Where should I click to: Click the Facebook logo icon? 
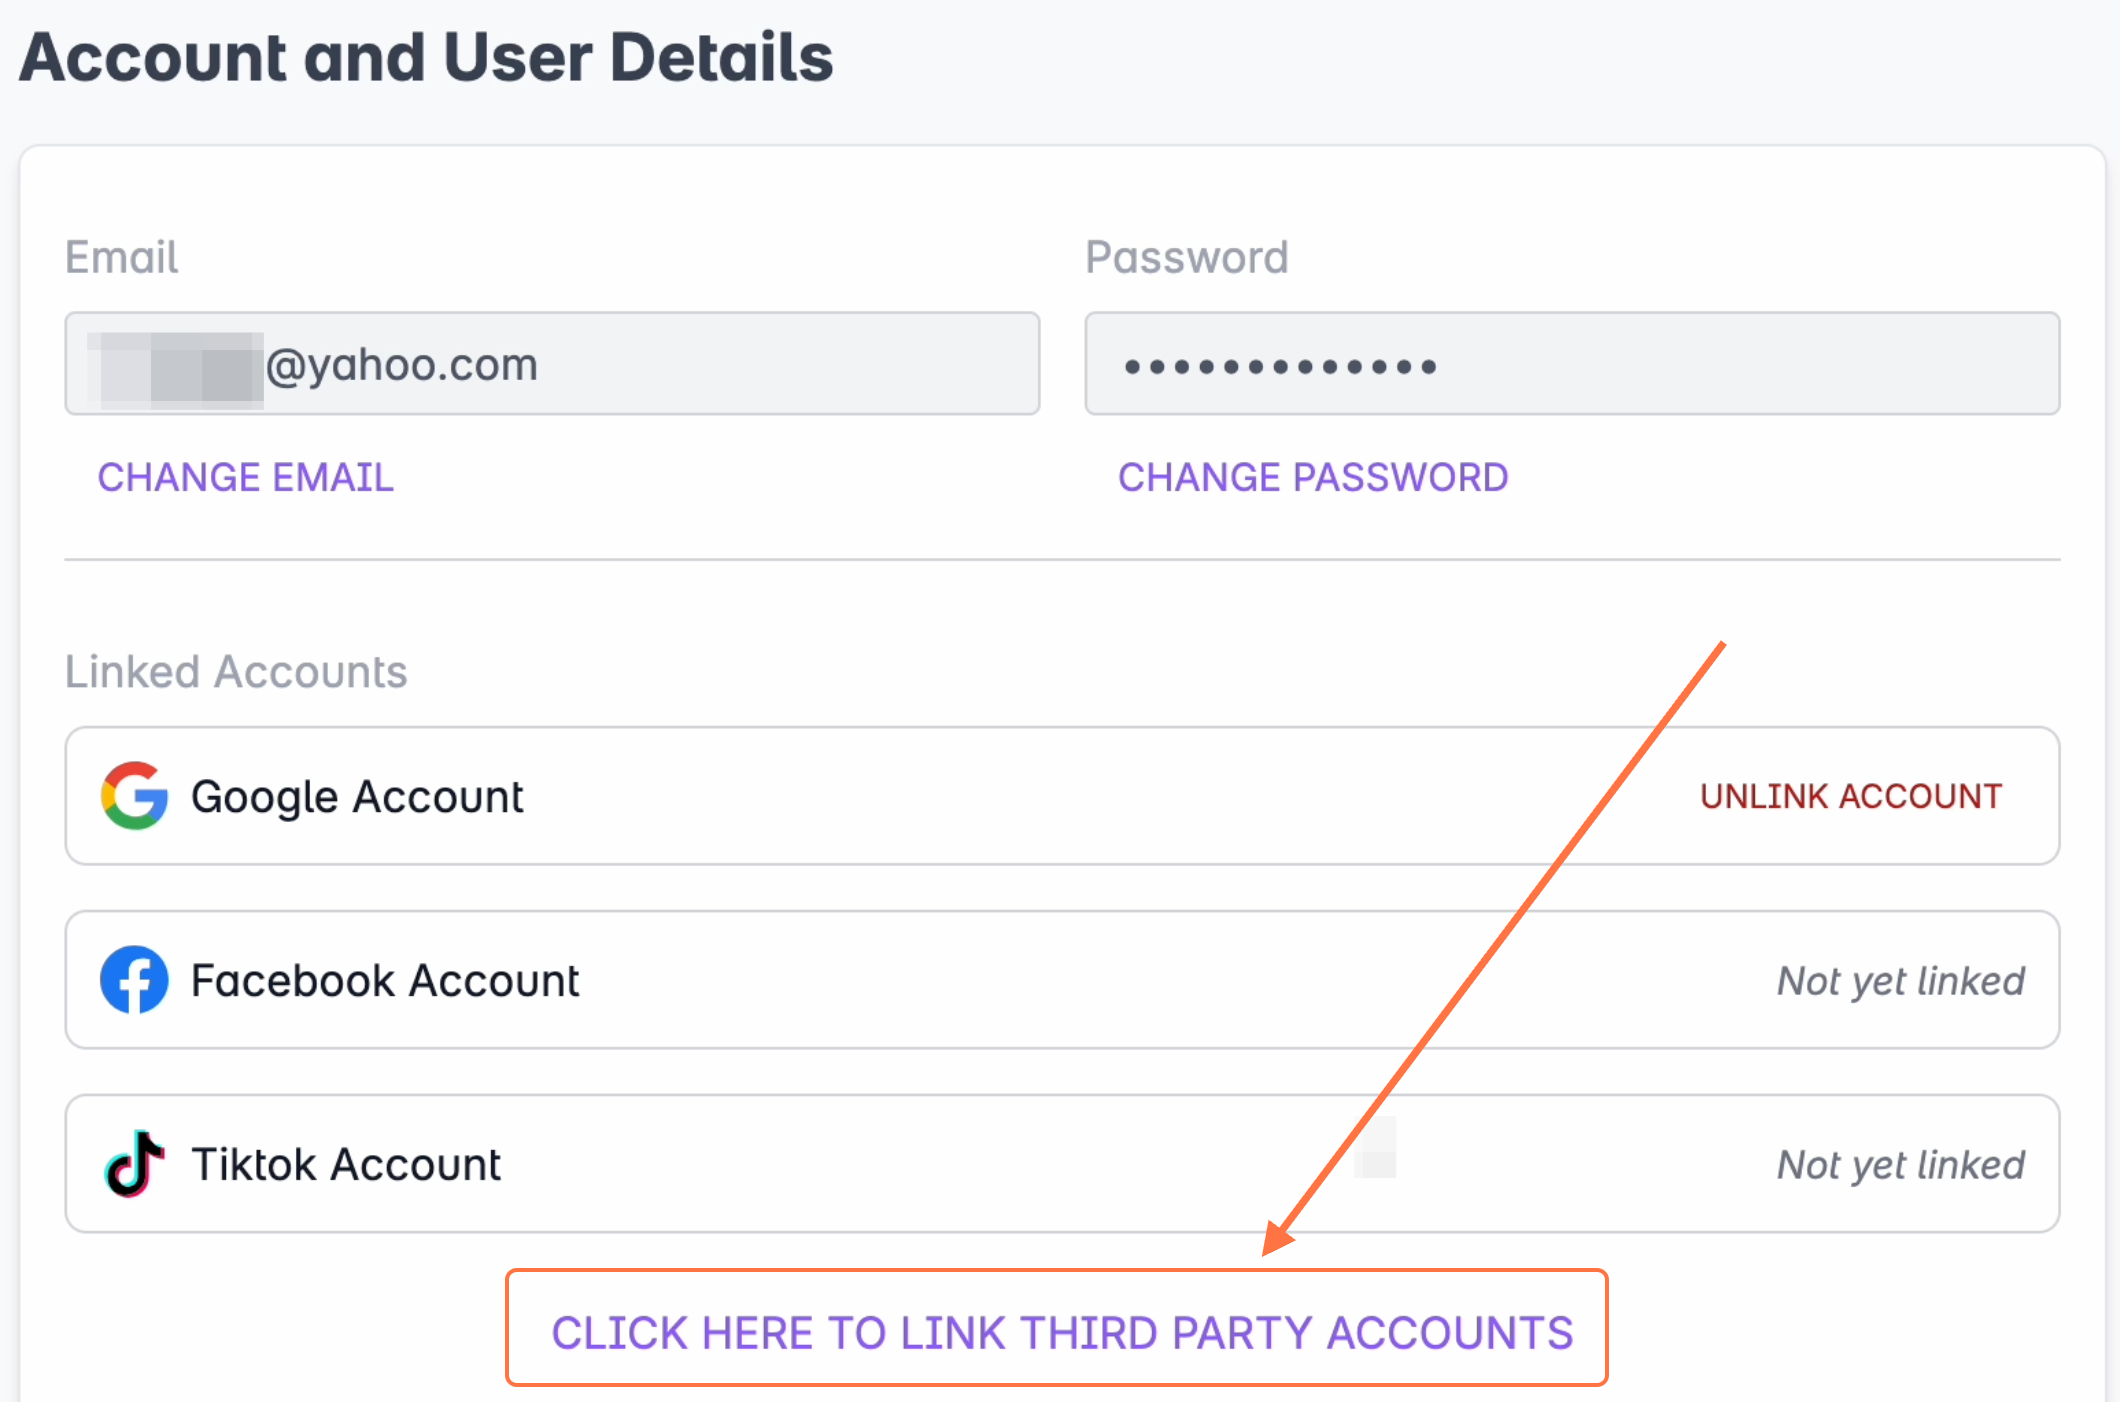134,980
